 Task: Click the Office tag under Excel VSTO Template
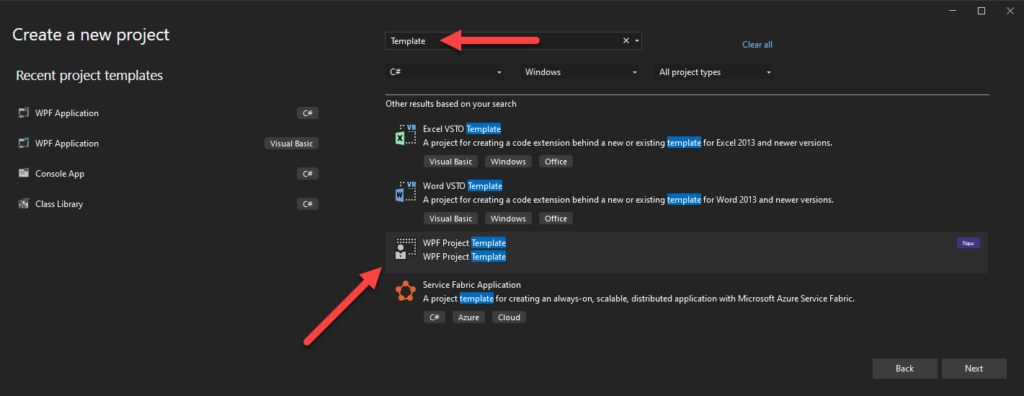(556, 161)
